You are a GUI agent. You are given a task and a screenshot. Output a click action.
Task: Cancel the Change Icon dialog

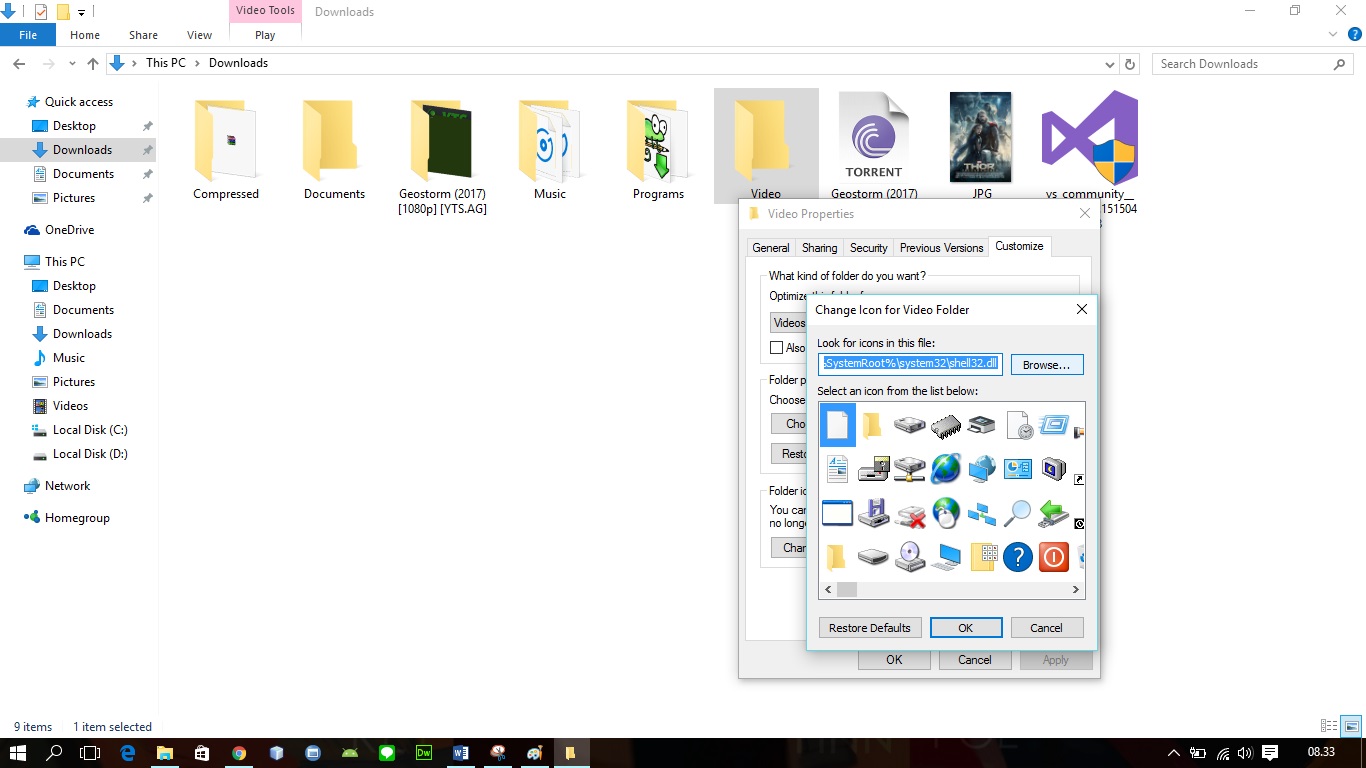1046,628
